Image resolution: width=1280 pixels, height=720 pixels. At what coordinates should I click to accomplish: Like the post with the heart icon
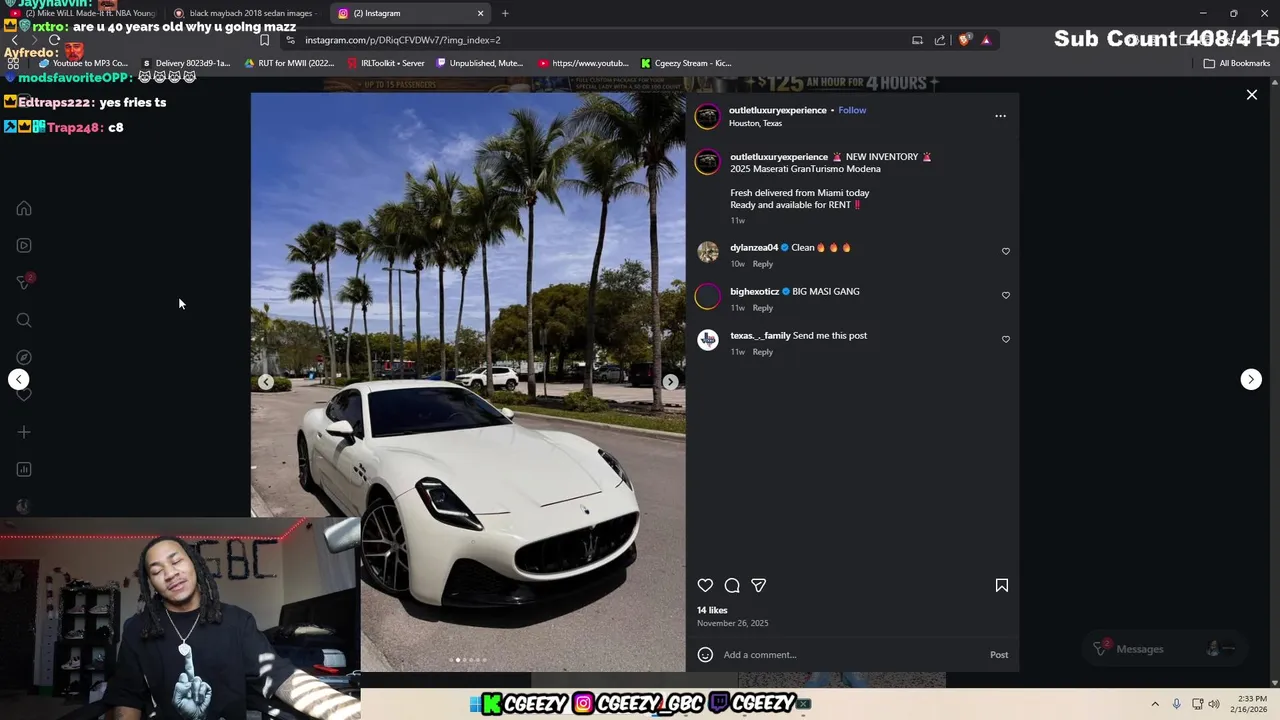(x=705, y=586)
